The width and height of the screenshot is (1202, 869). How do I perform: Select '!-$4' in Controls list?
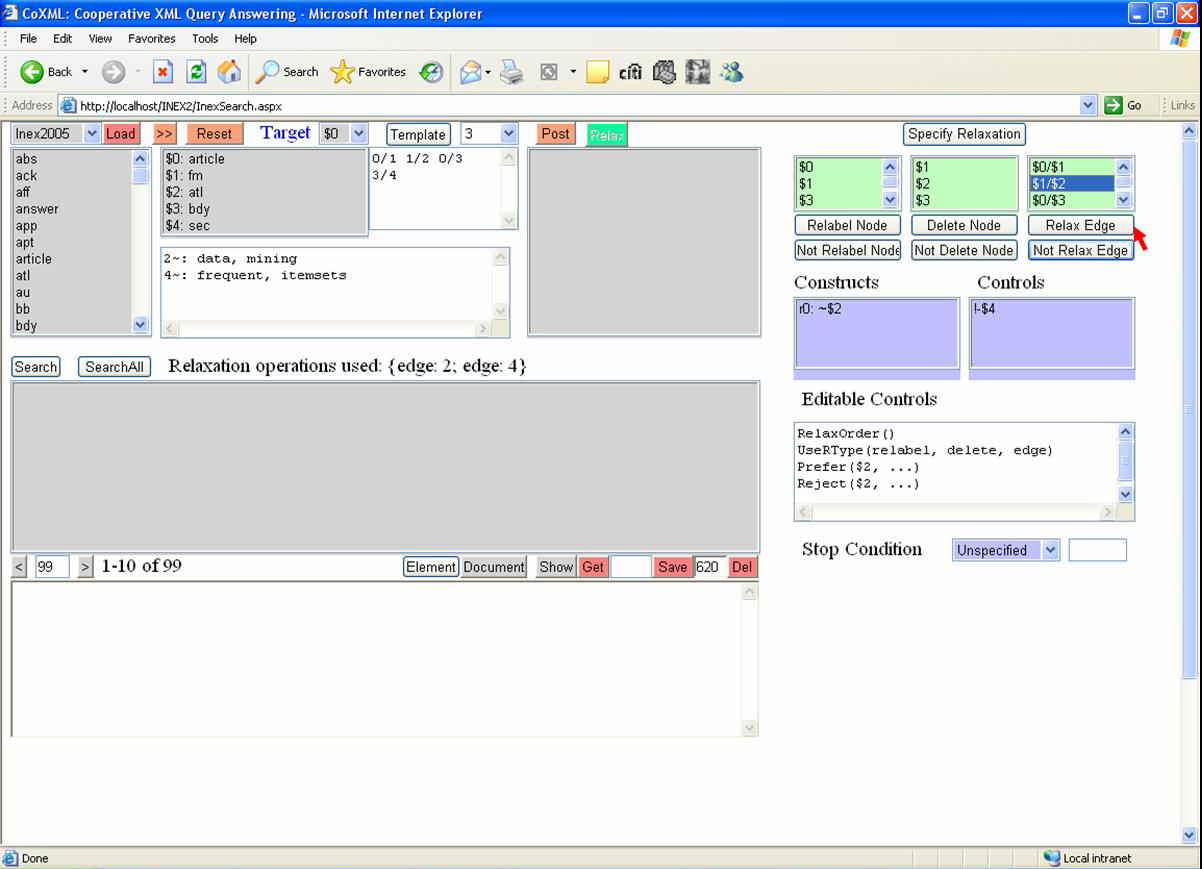click(1052, 309)
